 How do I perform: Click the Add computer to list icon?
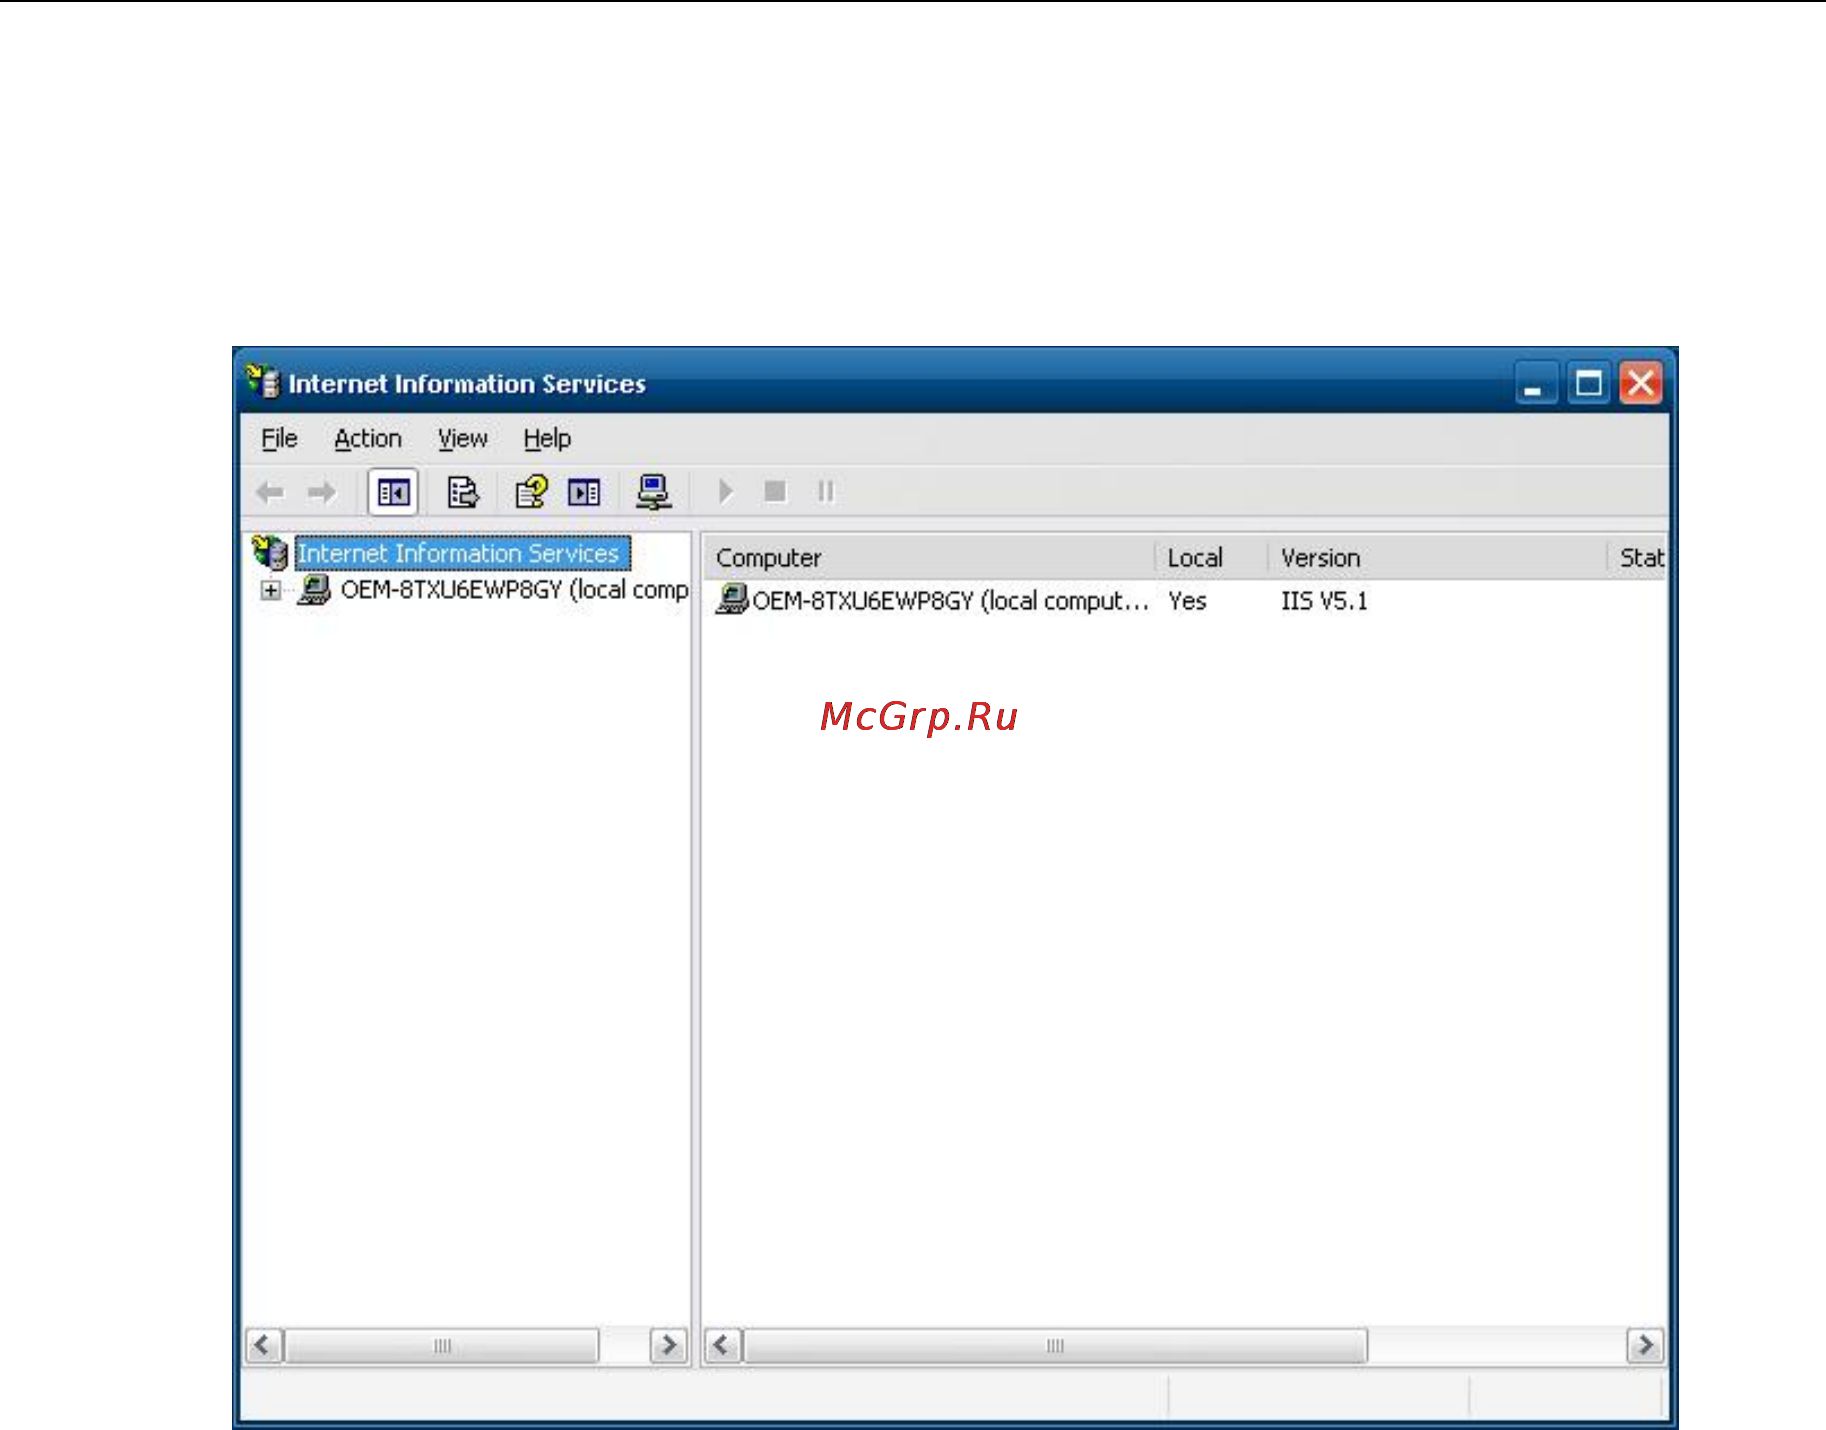click(x=653, y=492)
